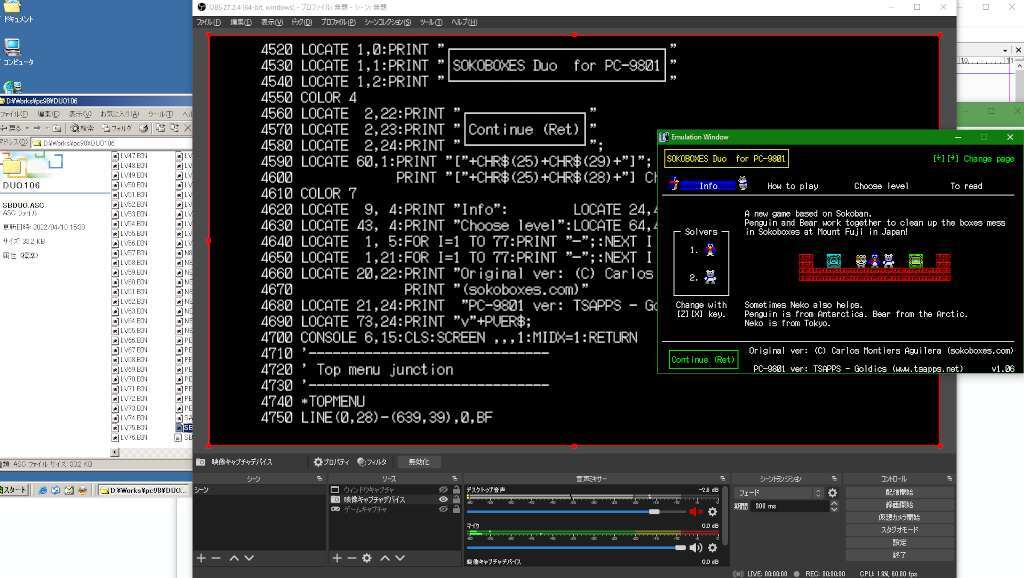1024x578 pixels.
Task: Remove the scene with the minus icon
Action: pos(216,558)
